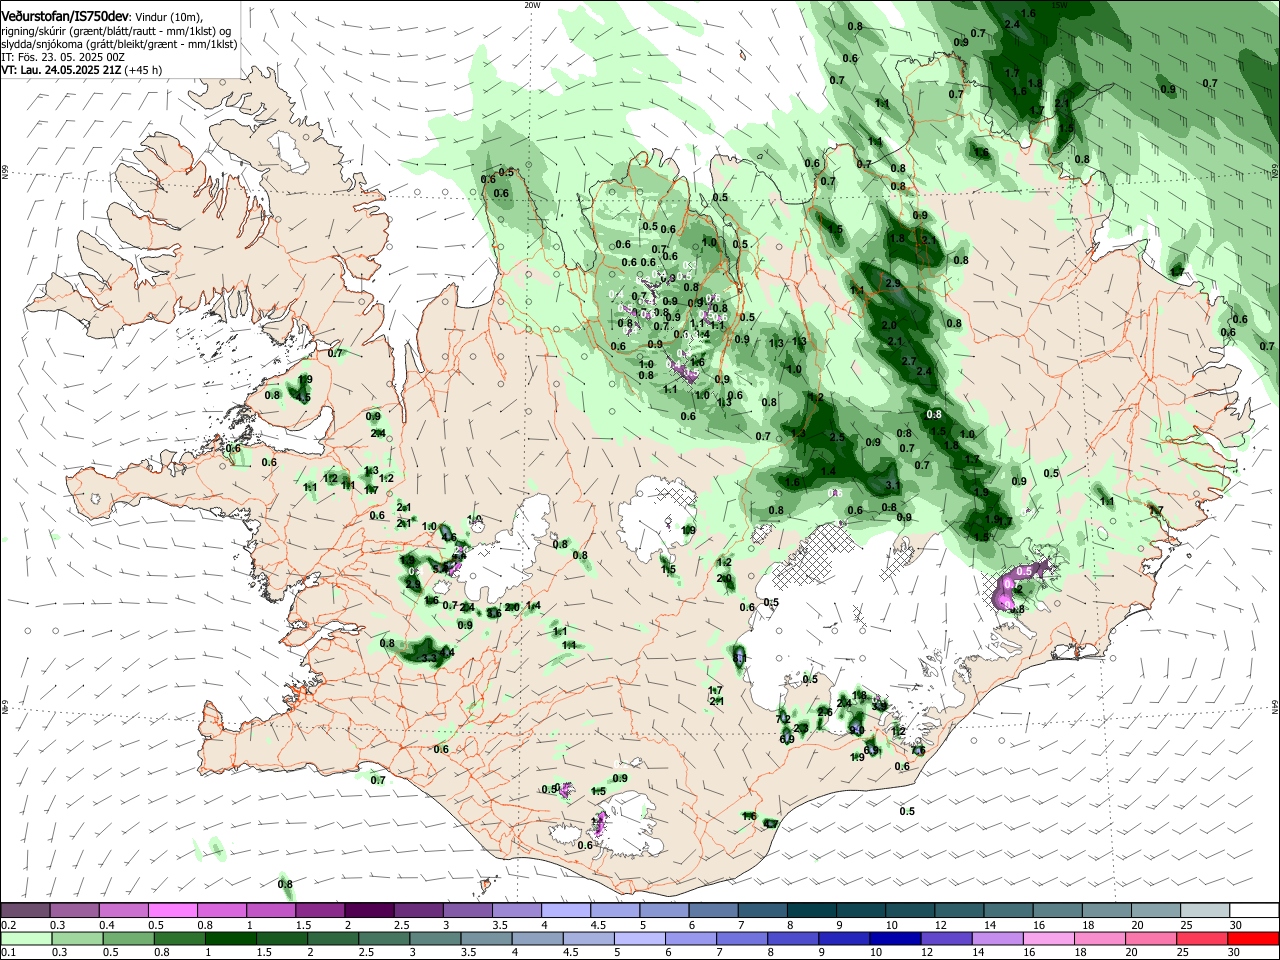Click the bright red 30 swatch in lower legend row
Viewport: 1280px width, 960px height.
point(1254,938)
